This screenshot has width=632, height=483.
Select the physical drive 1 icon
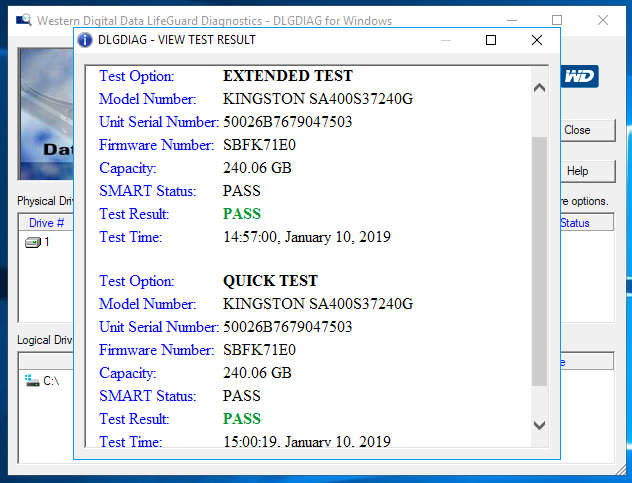[33, 242]
